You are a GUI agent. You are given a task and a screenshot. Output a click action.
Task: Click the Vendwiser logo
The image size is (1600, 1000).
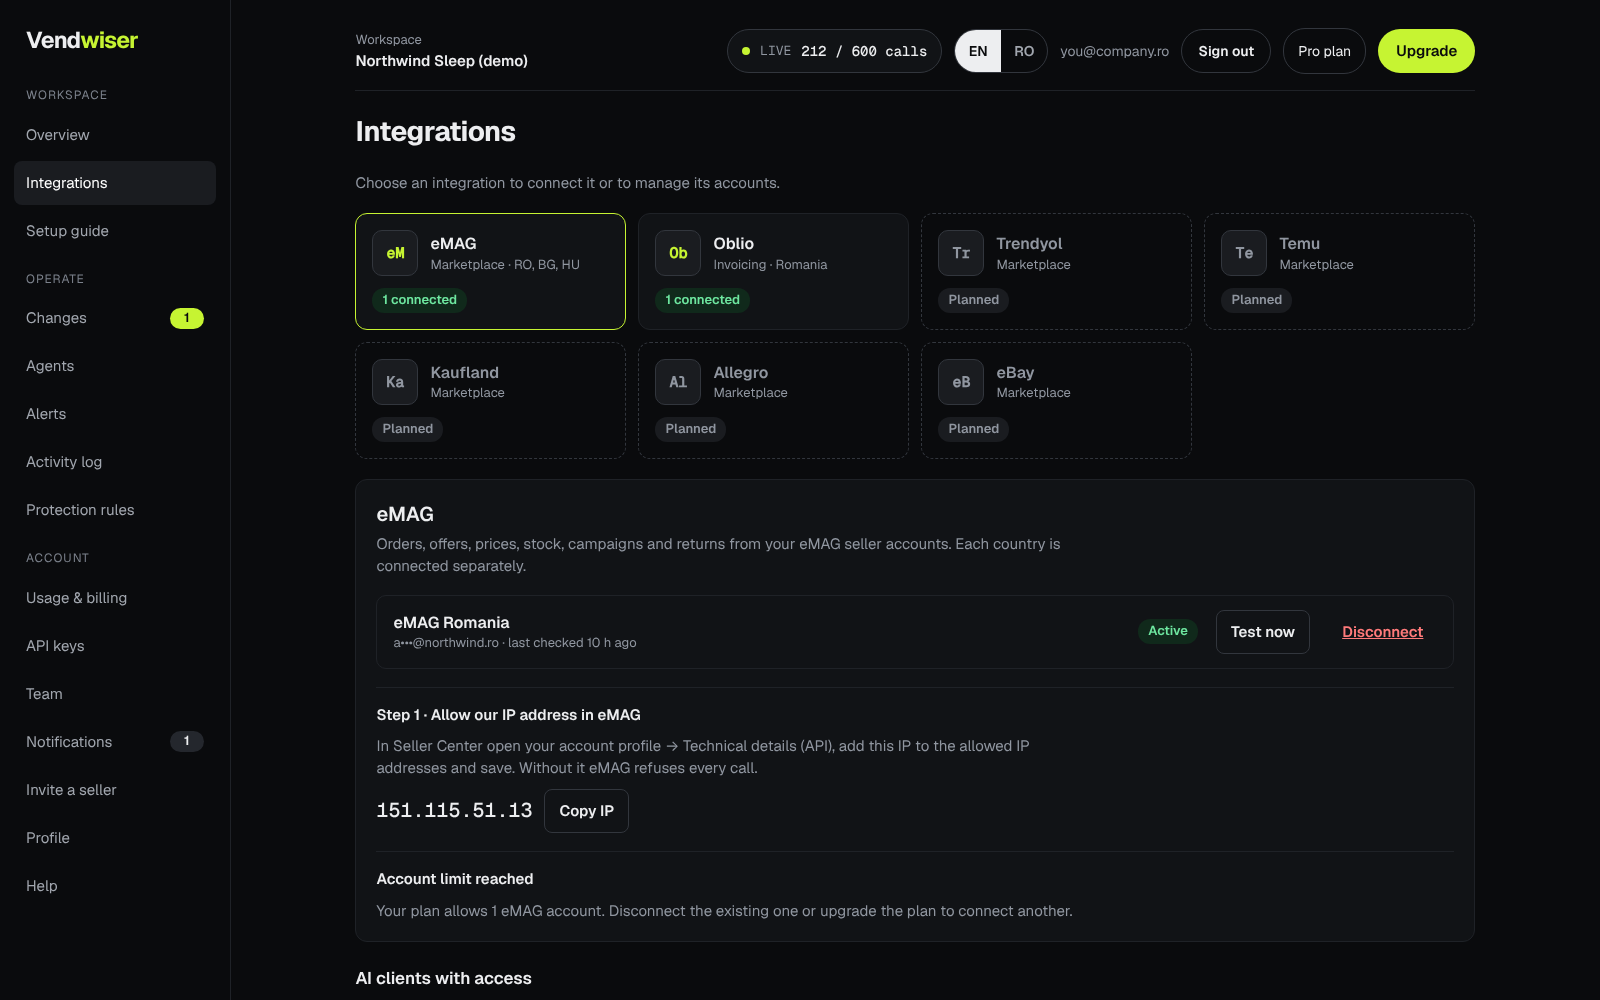(x=82, y=40)
